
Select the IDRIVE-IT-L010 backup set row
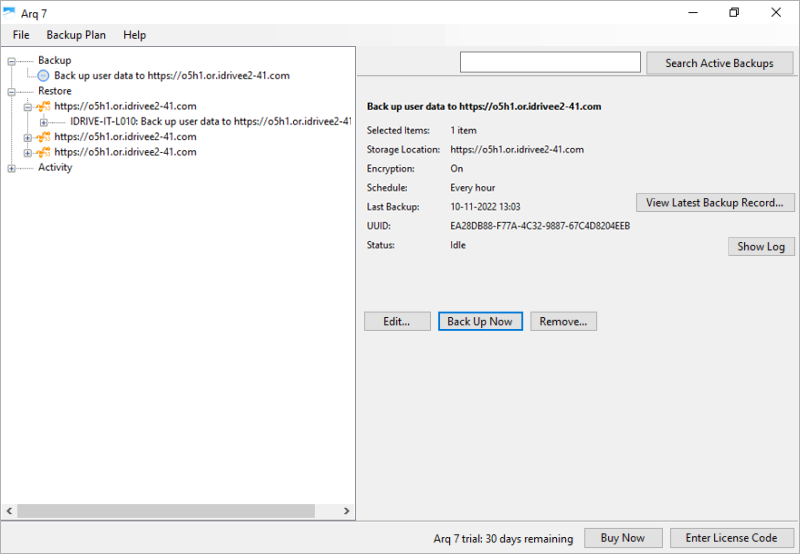click(x=210, y=121)
